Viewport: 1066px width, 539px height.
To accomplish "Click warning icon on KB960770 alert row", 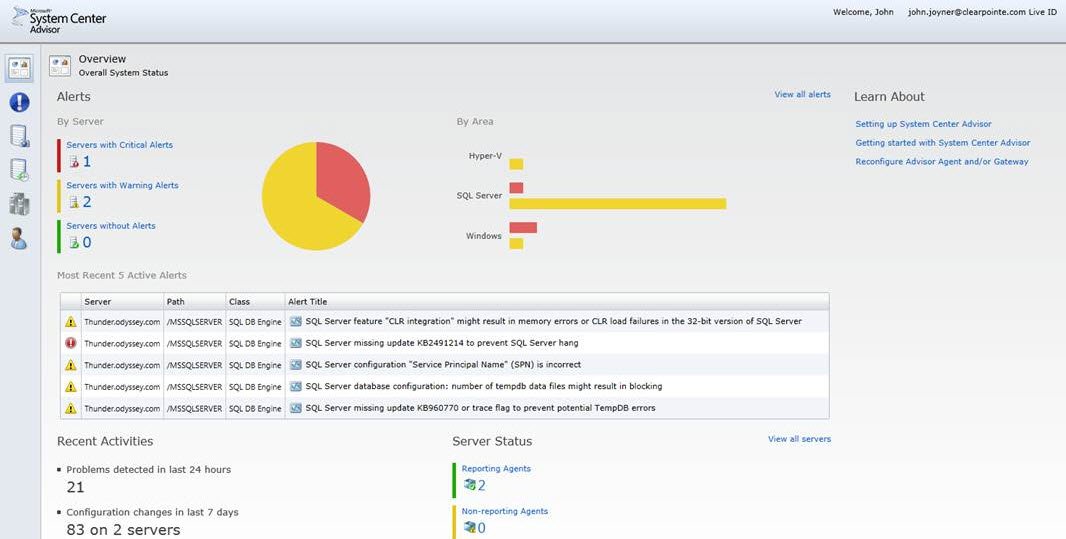I will (71, 408).
